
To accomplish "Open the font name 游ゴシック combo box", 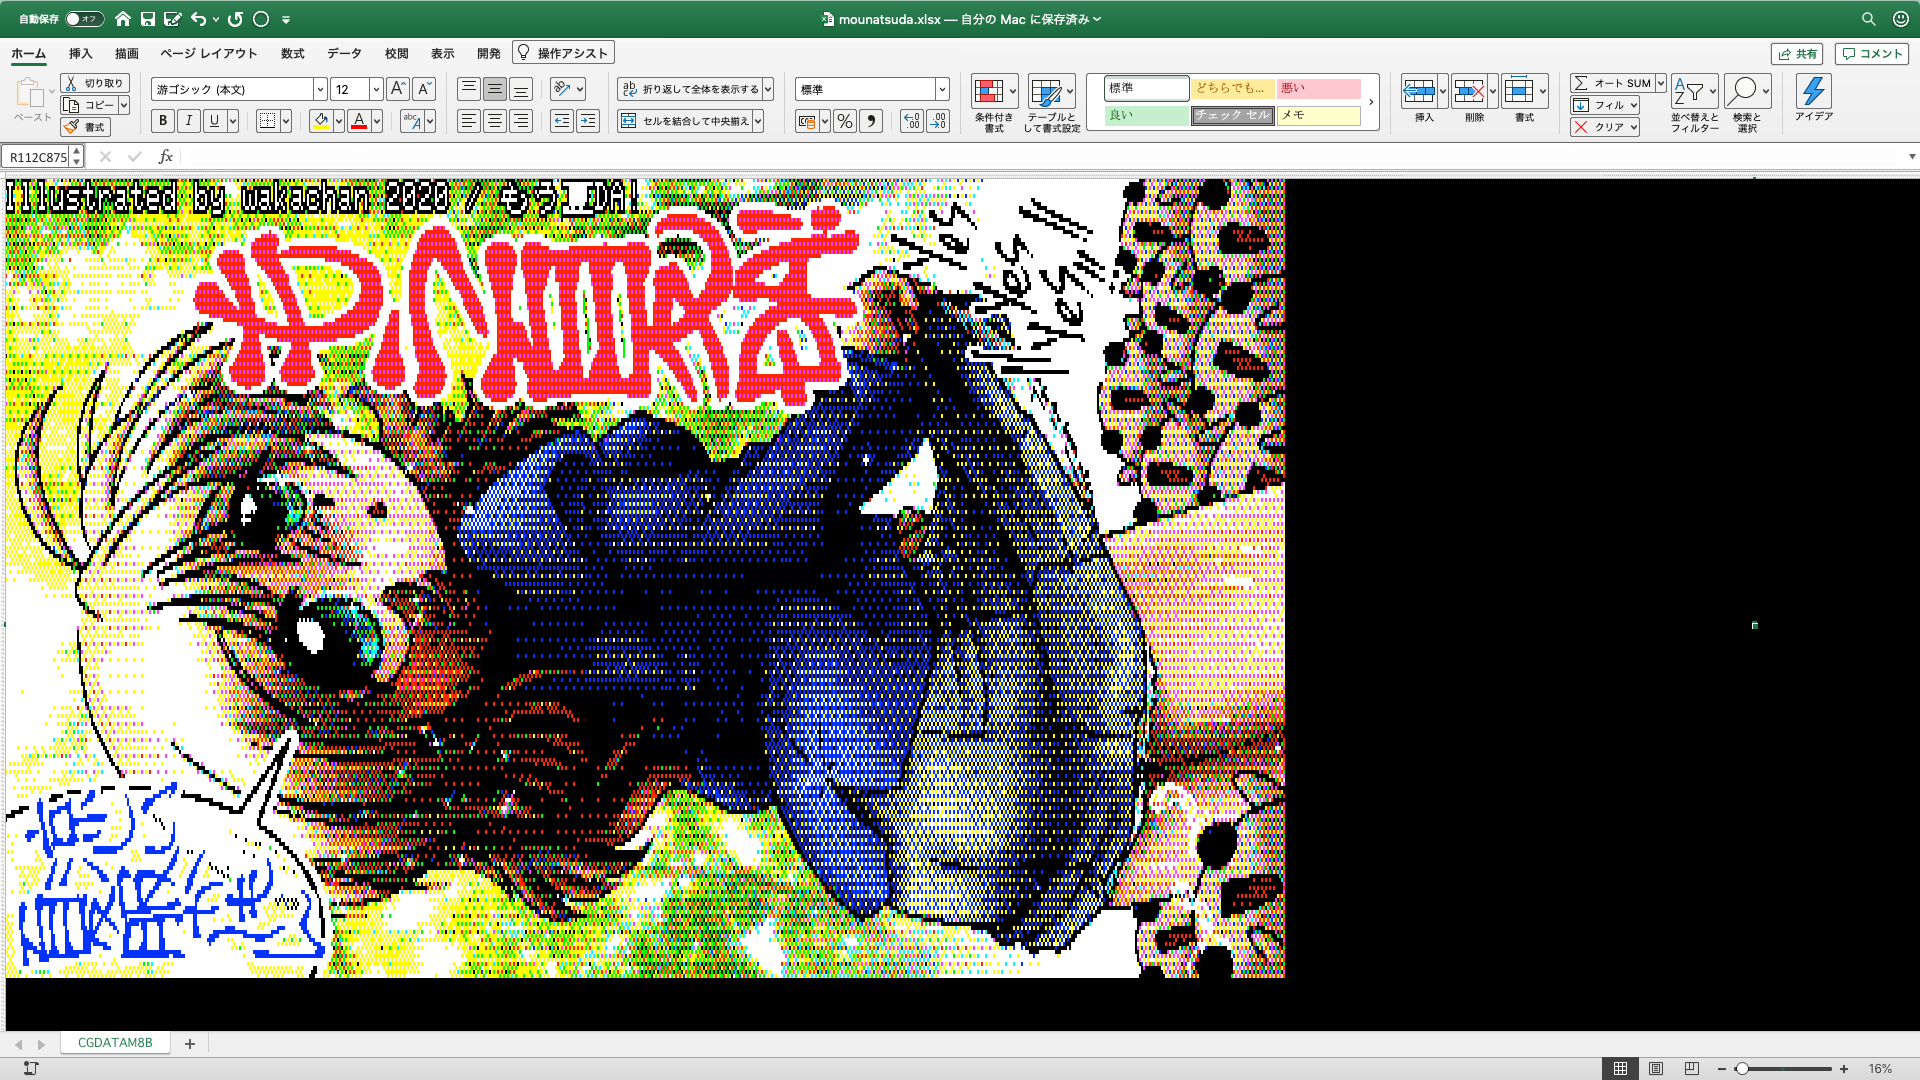I will (239, 89).
